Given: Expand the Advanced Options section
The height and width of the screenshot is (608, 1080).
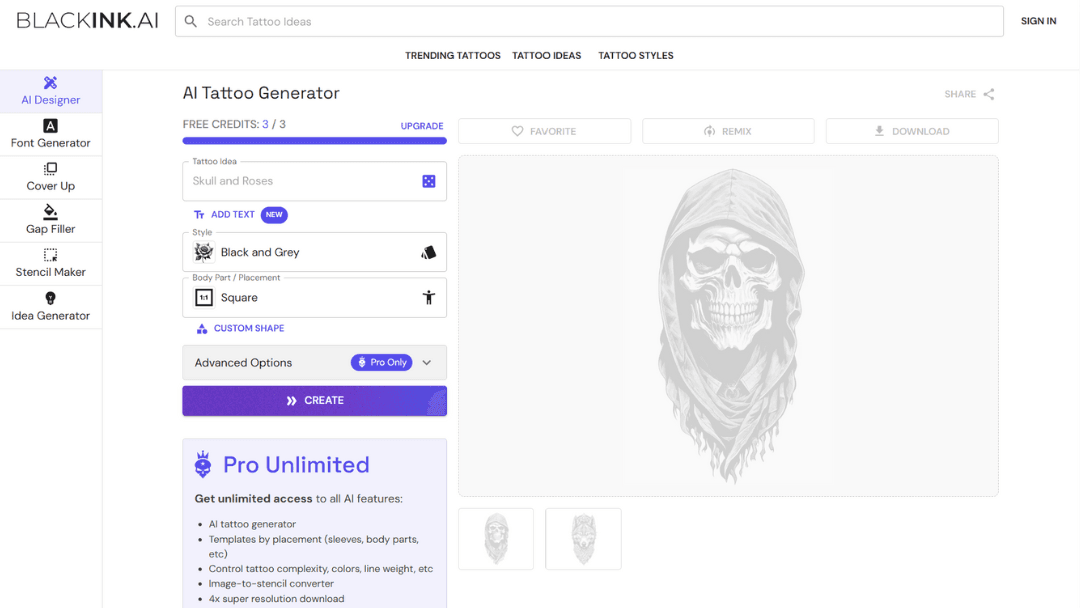Looking at the screenshot, I should click(314, 362).
